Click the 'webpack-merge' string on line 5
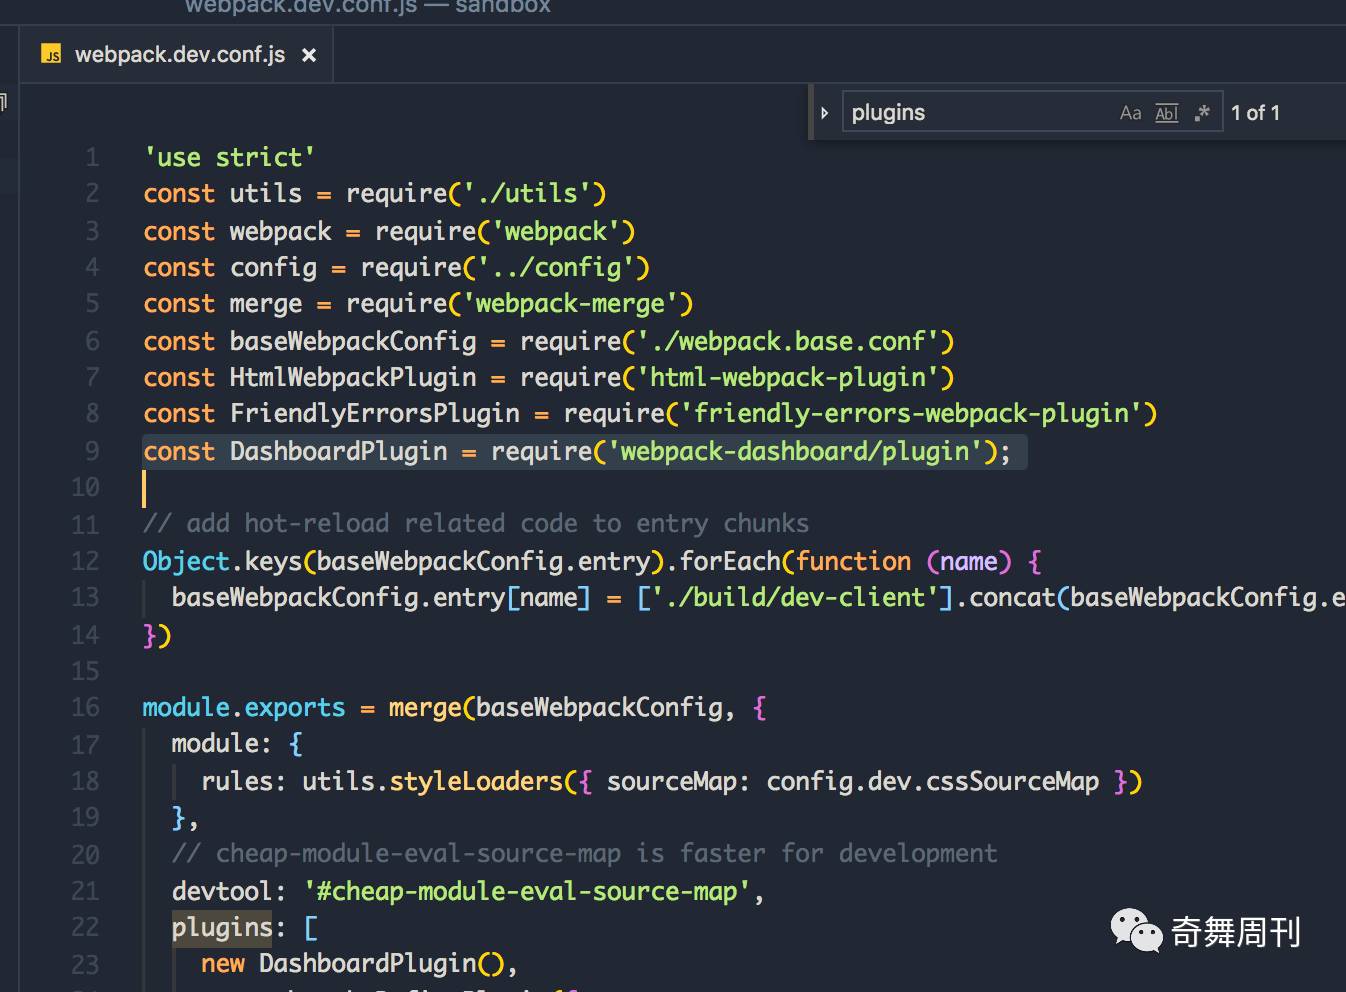Screen dimensions: 1346x992 coord(570,304)
